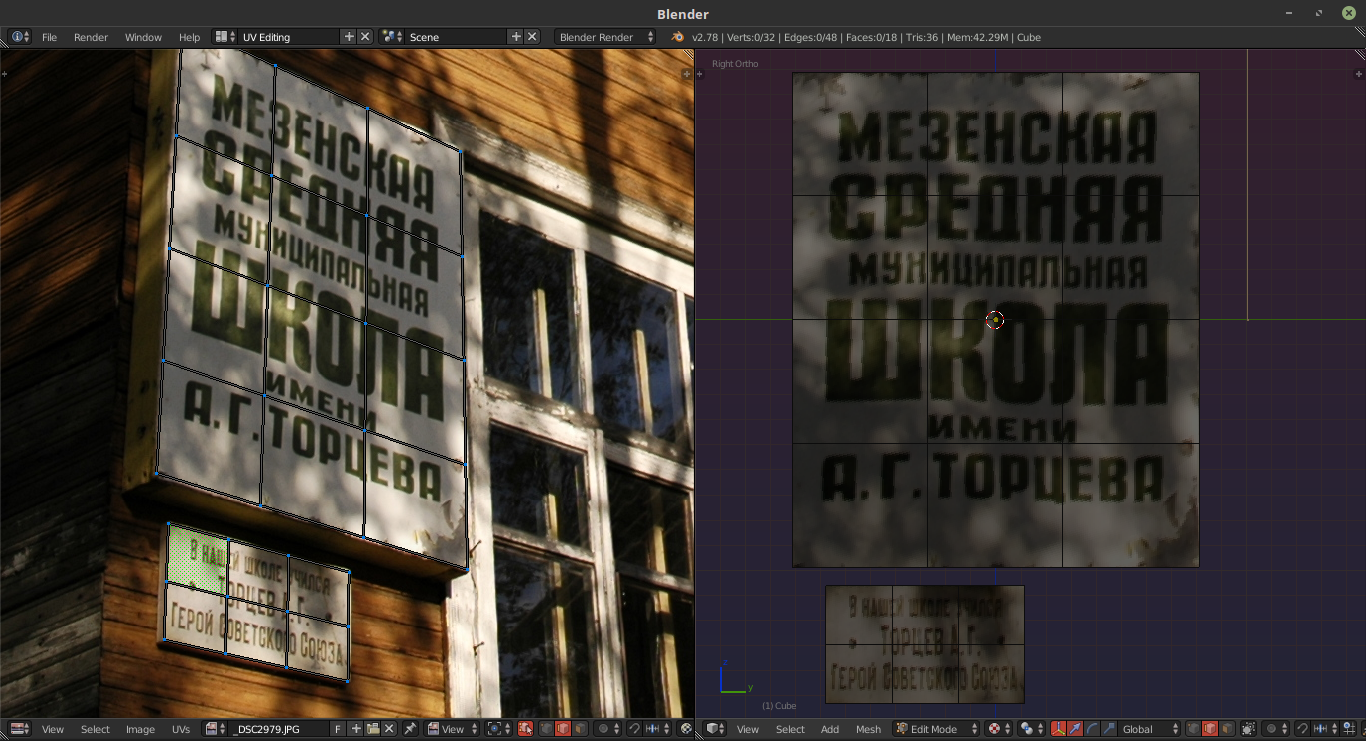This screenshot has height=741, width=1366.
Task: Open the Image menu
Action: click(x=140, y=729)
